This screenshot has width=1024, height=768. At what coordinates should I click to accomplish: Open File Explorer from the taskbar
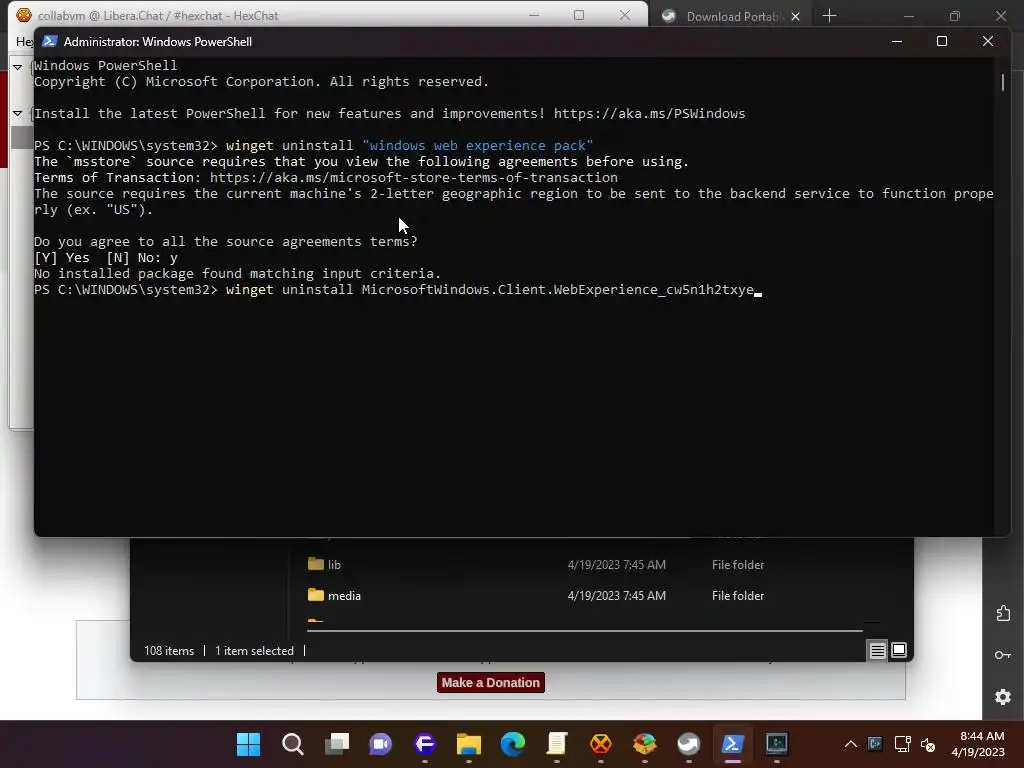[x=468, y=744]
